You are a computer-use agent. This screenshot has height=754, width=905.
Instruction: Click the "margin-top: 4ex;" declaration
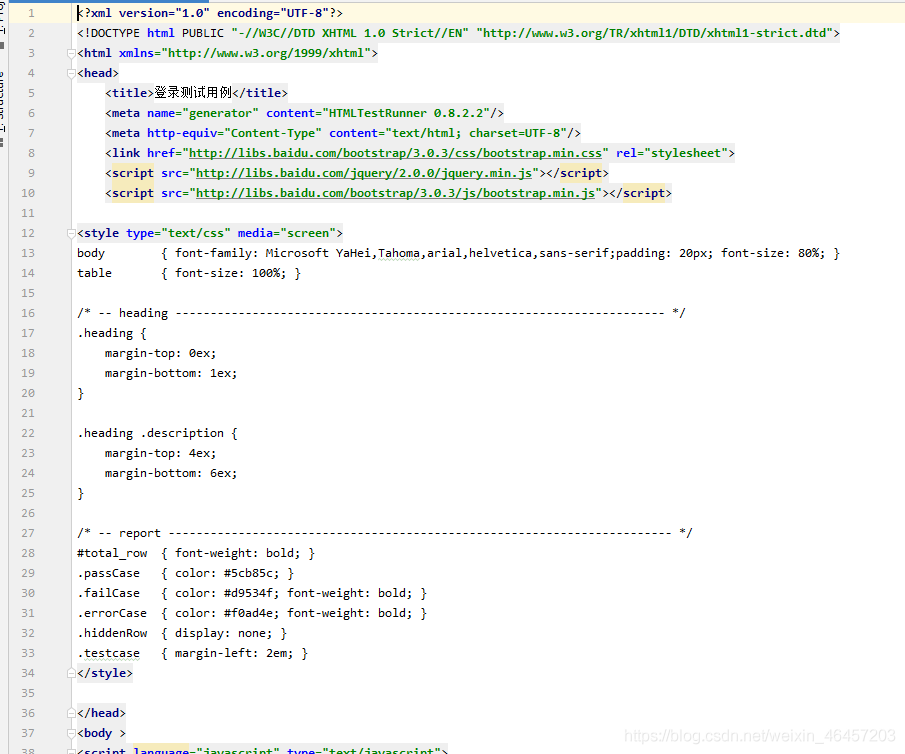pyautogui.click(x=160, y=454)
